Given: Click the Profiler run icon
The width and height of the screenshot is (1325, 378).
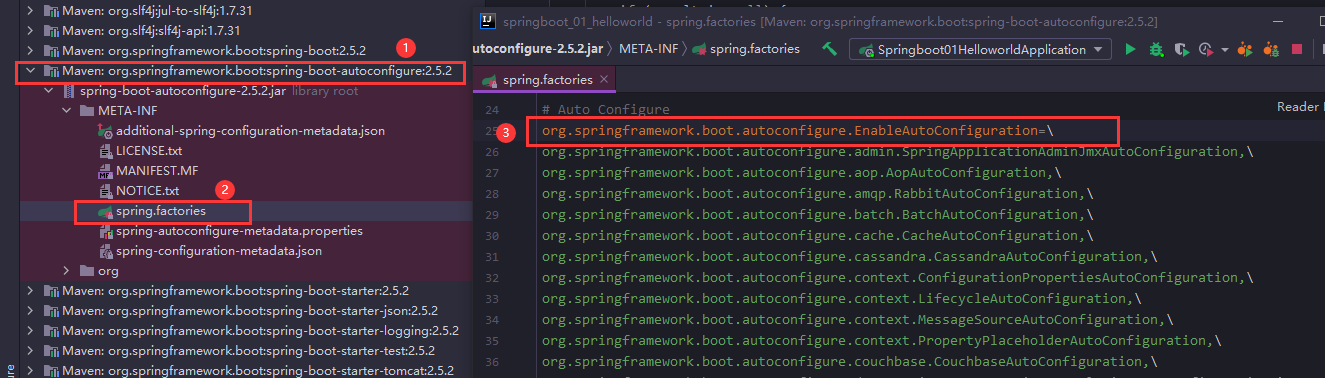Looking at the screenshot, I should [x=1206, y=49].
